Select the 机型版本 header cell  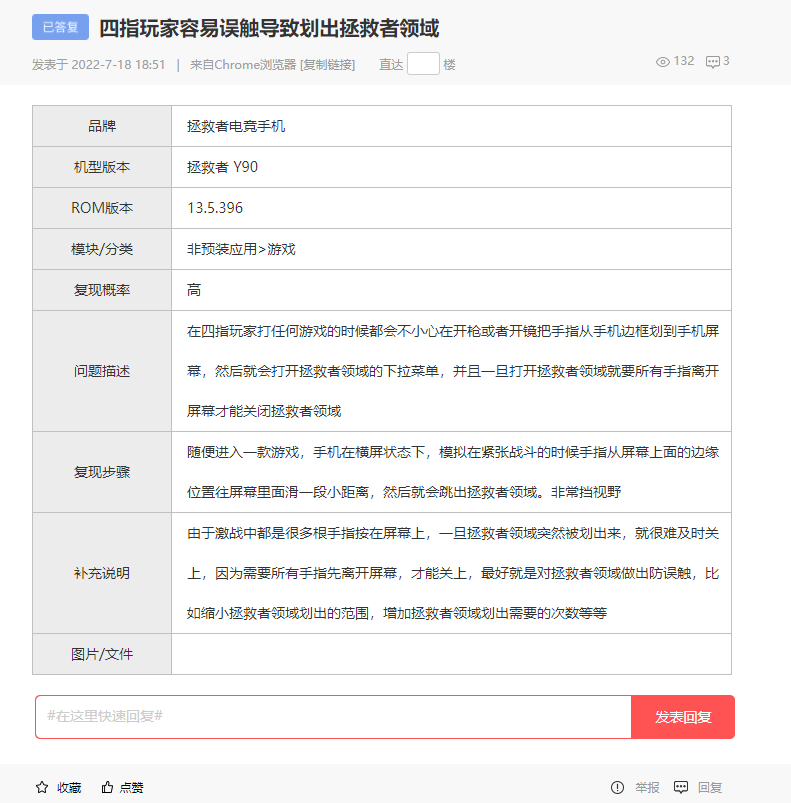click(x=102, y=167)
